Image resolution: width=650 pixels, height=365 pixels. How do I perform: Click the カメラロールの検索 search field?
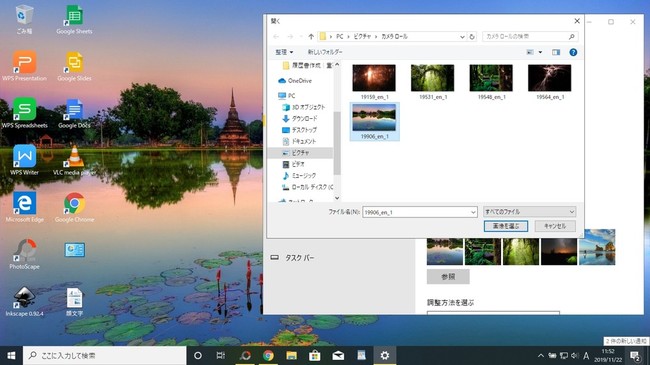click(530, 36)
